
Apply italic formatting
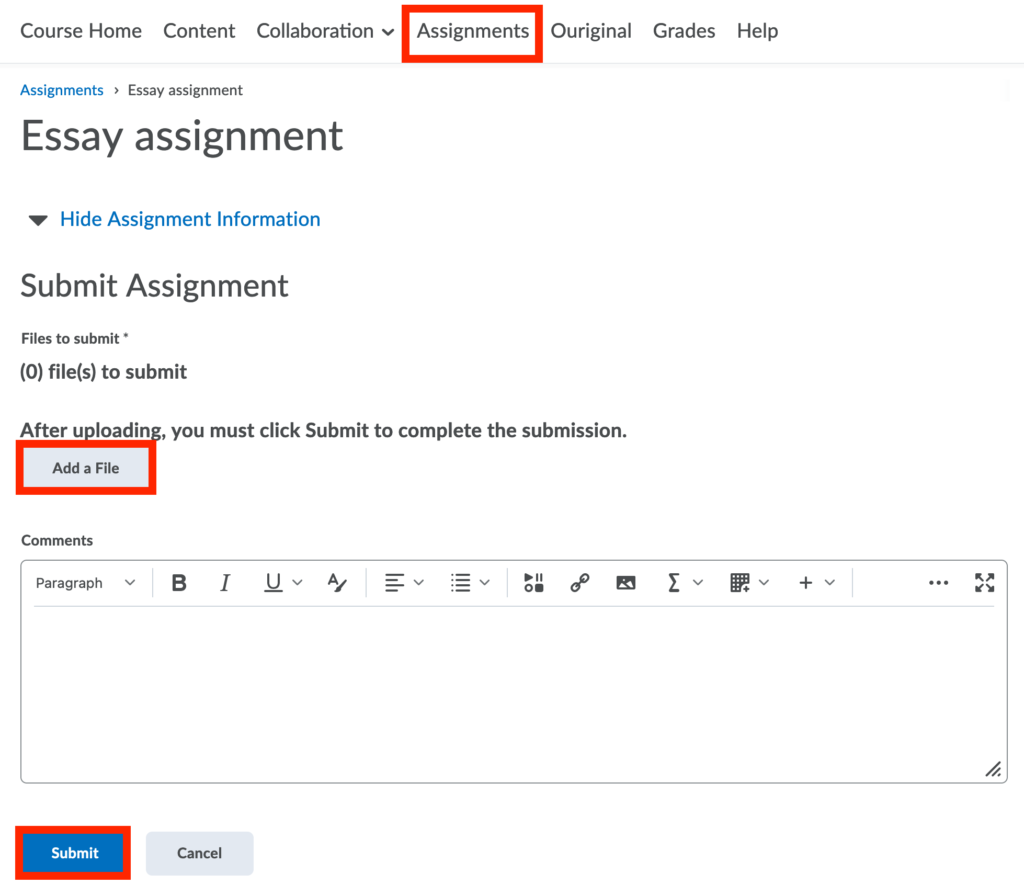[x=225, y=582]
